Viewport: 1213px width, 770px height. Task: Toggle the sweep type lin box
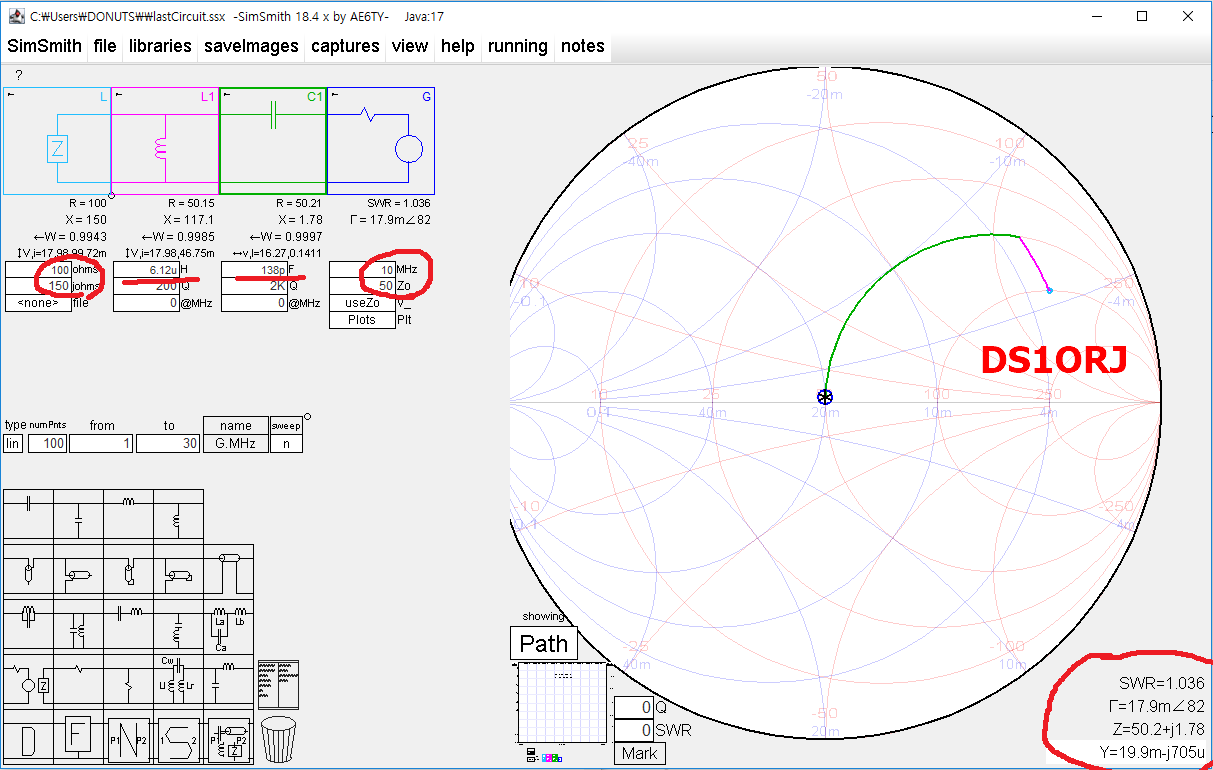(13, 443)
